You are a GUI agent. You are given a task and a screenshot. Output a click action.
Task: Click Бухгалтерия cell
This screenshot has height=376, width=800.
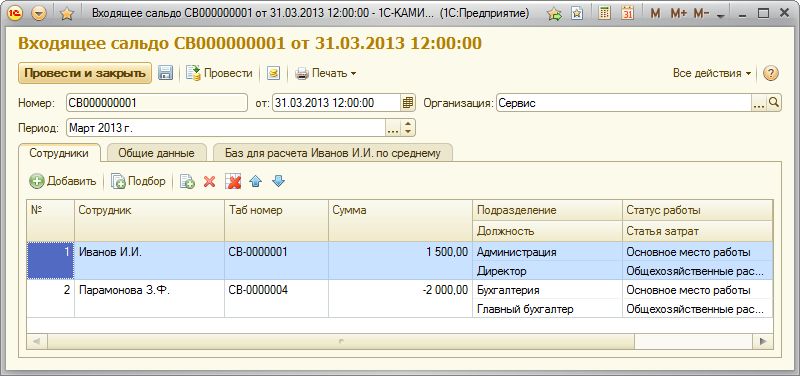[x=547, y=290]
